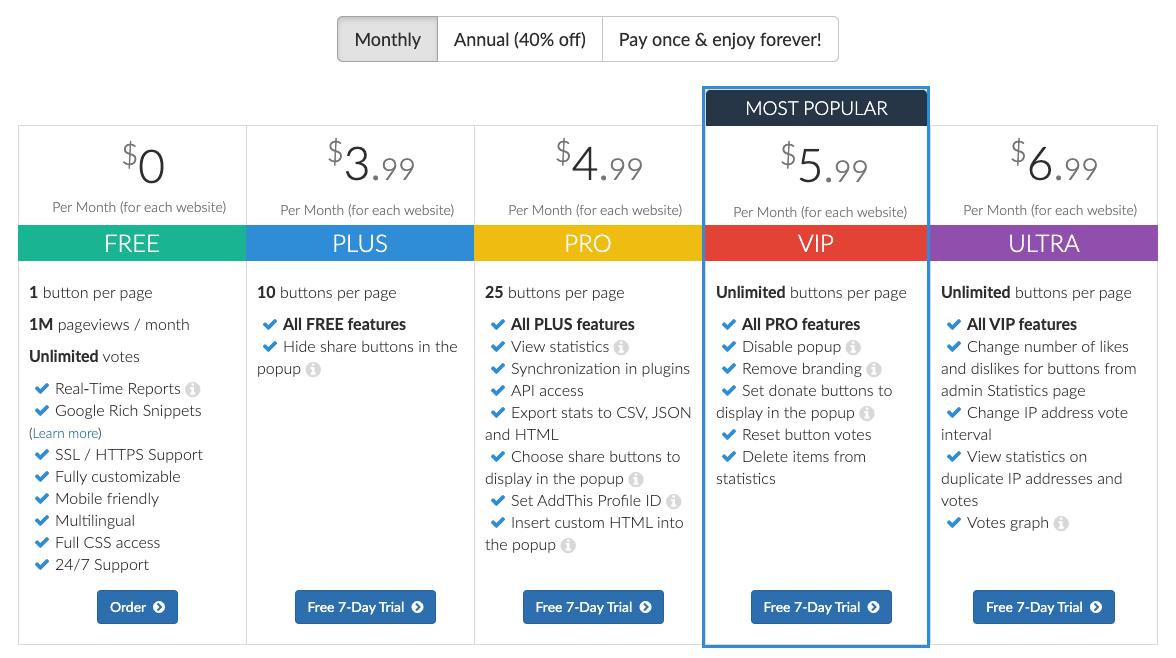Start Free 7-Day Trial for ULTRA plan
This screenshot has width=1176, height=658.
click(x=1044, y=607)
